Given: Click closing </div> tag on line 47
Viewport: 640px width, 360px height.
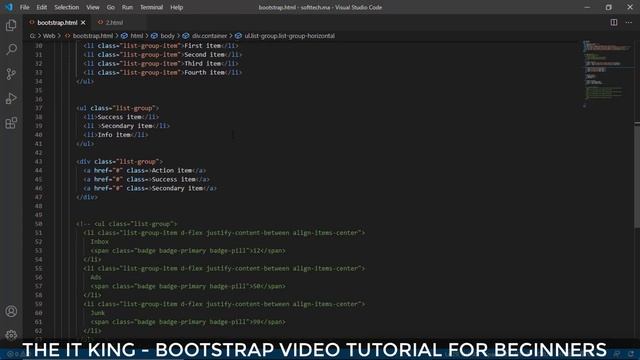Looking at the screenshot, I should coord(87,197).
